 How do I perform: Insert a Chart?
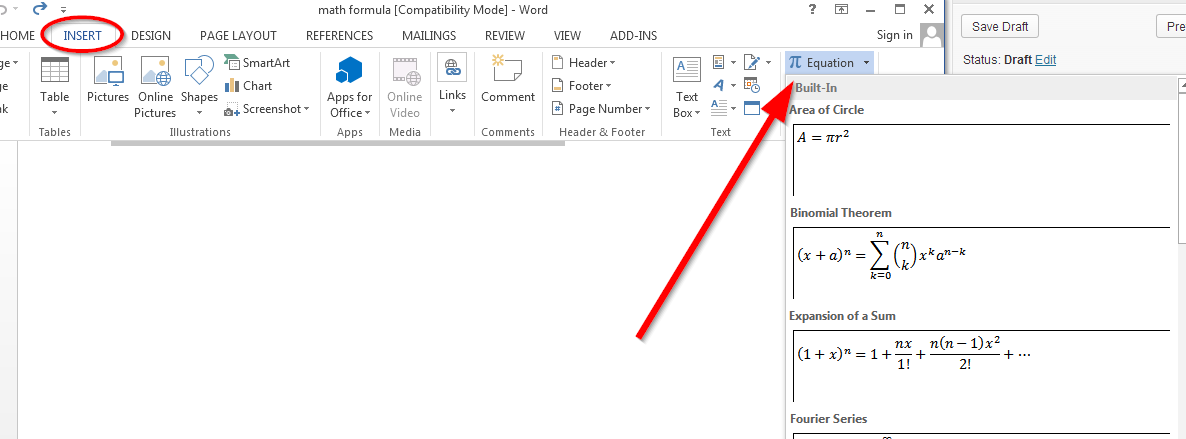249,86
